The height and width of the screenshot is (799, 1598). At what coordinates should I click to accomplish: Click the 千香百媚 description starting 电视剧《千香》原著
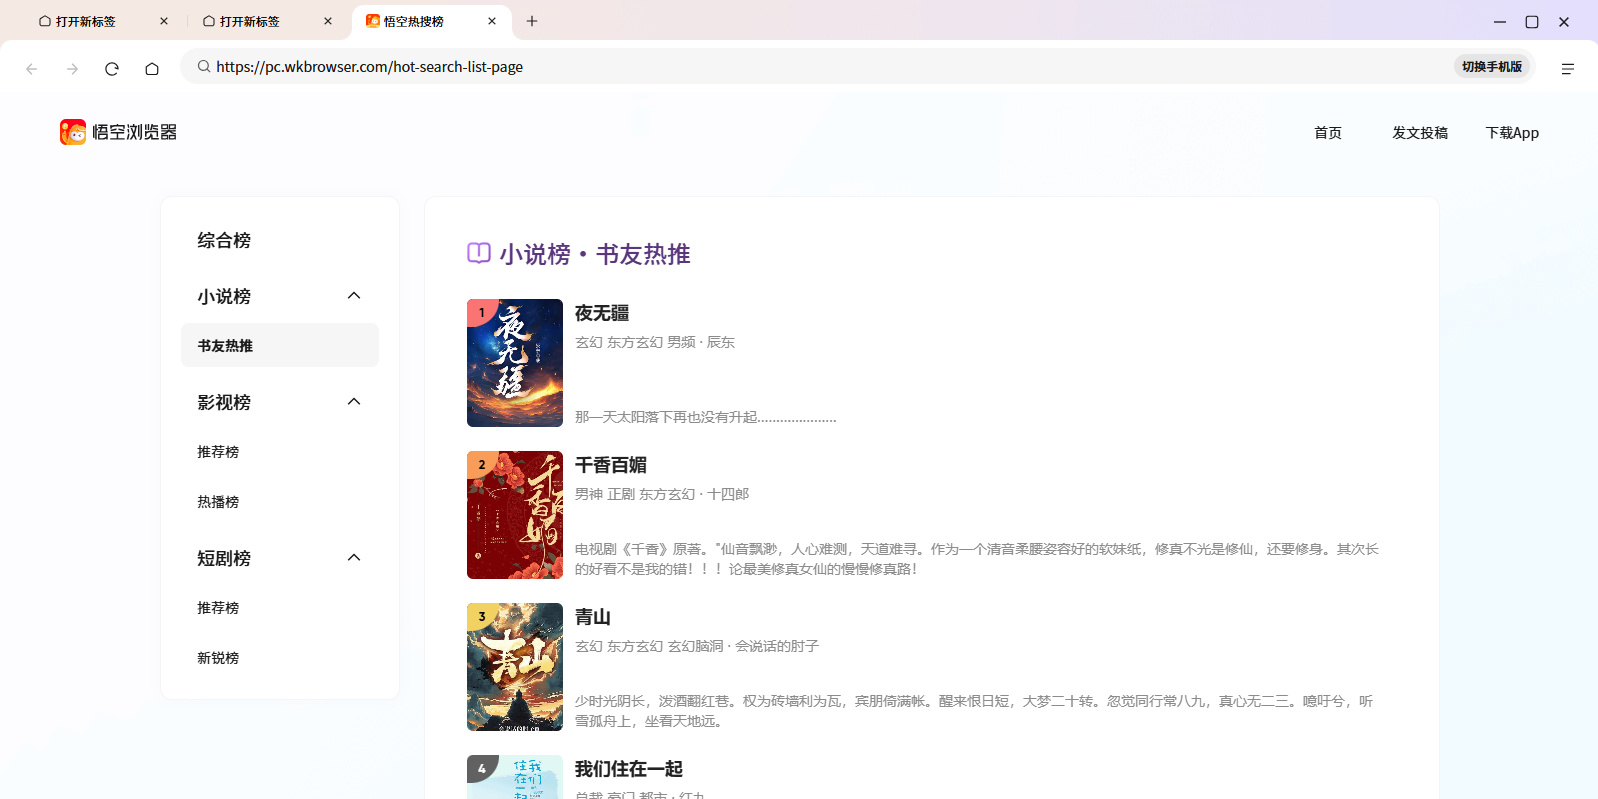point(977,559)
